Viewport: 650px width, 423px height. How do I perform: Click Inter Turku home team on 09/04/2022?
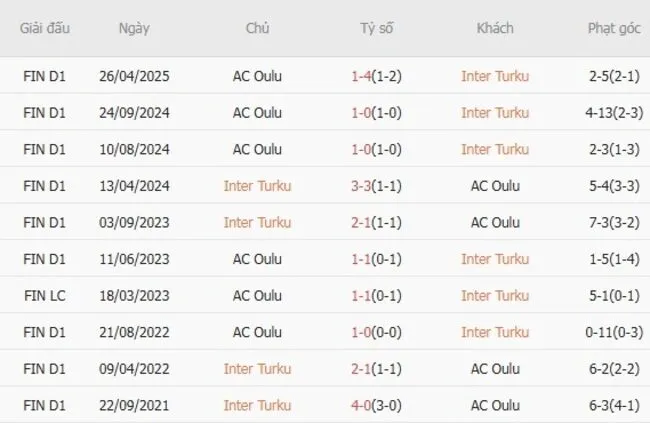[x=257, y=369]
